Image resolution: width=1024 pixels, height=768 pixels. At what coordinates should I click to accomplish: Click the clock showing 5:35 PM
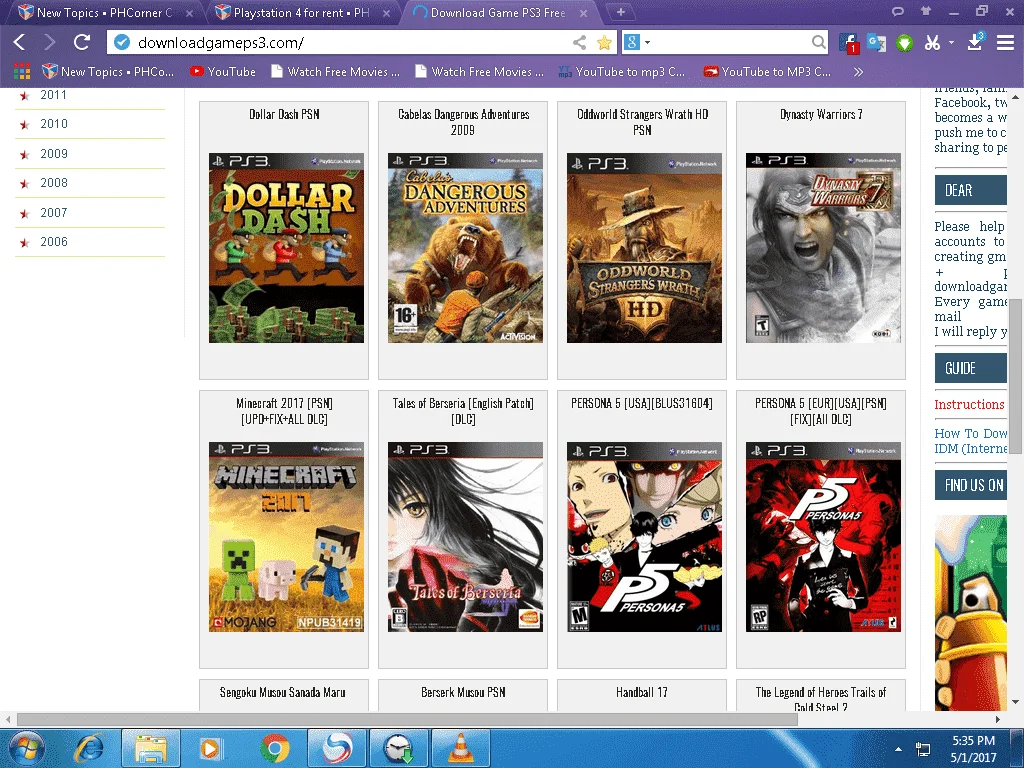[x=974, y=741]
